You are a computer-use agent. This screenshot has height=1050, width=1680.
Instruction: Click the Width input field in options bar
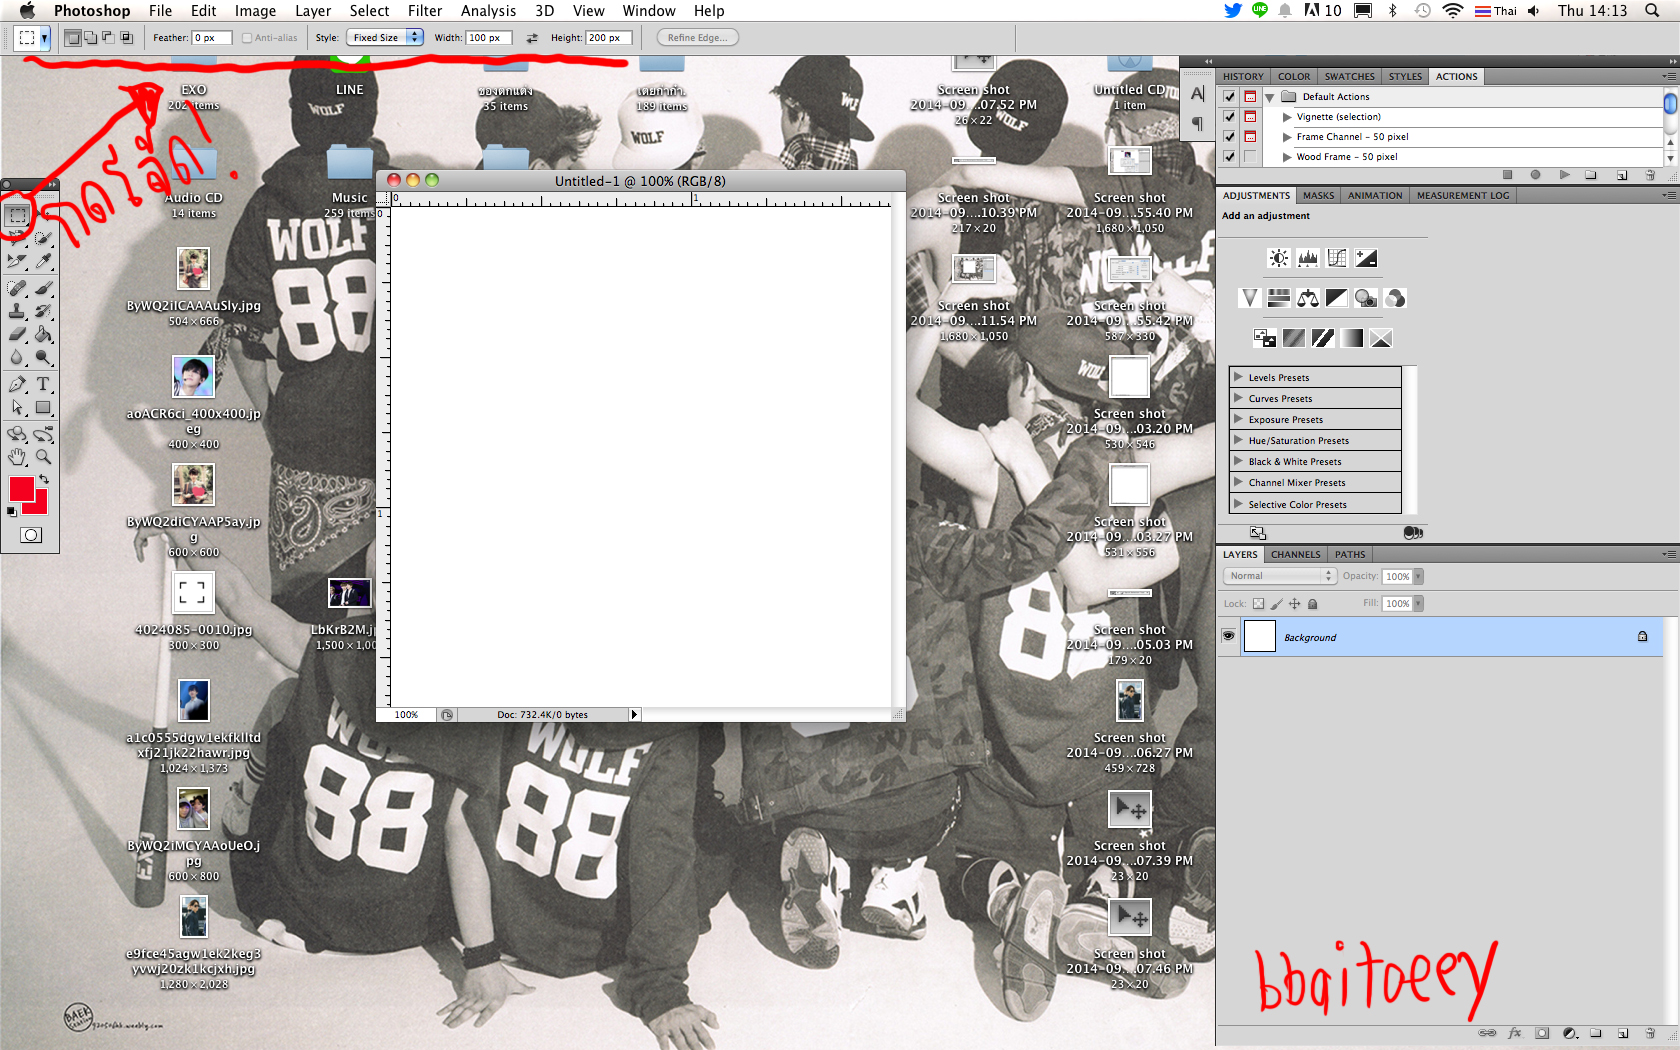pyautogui.click(x=489, y=38)
